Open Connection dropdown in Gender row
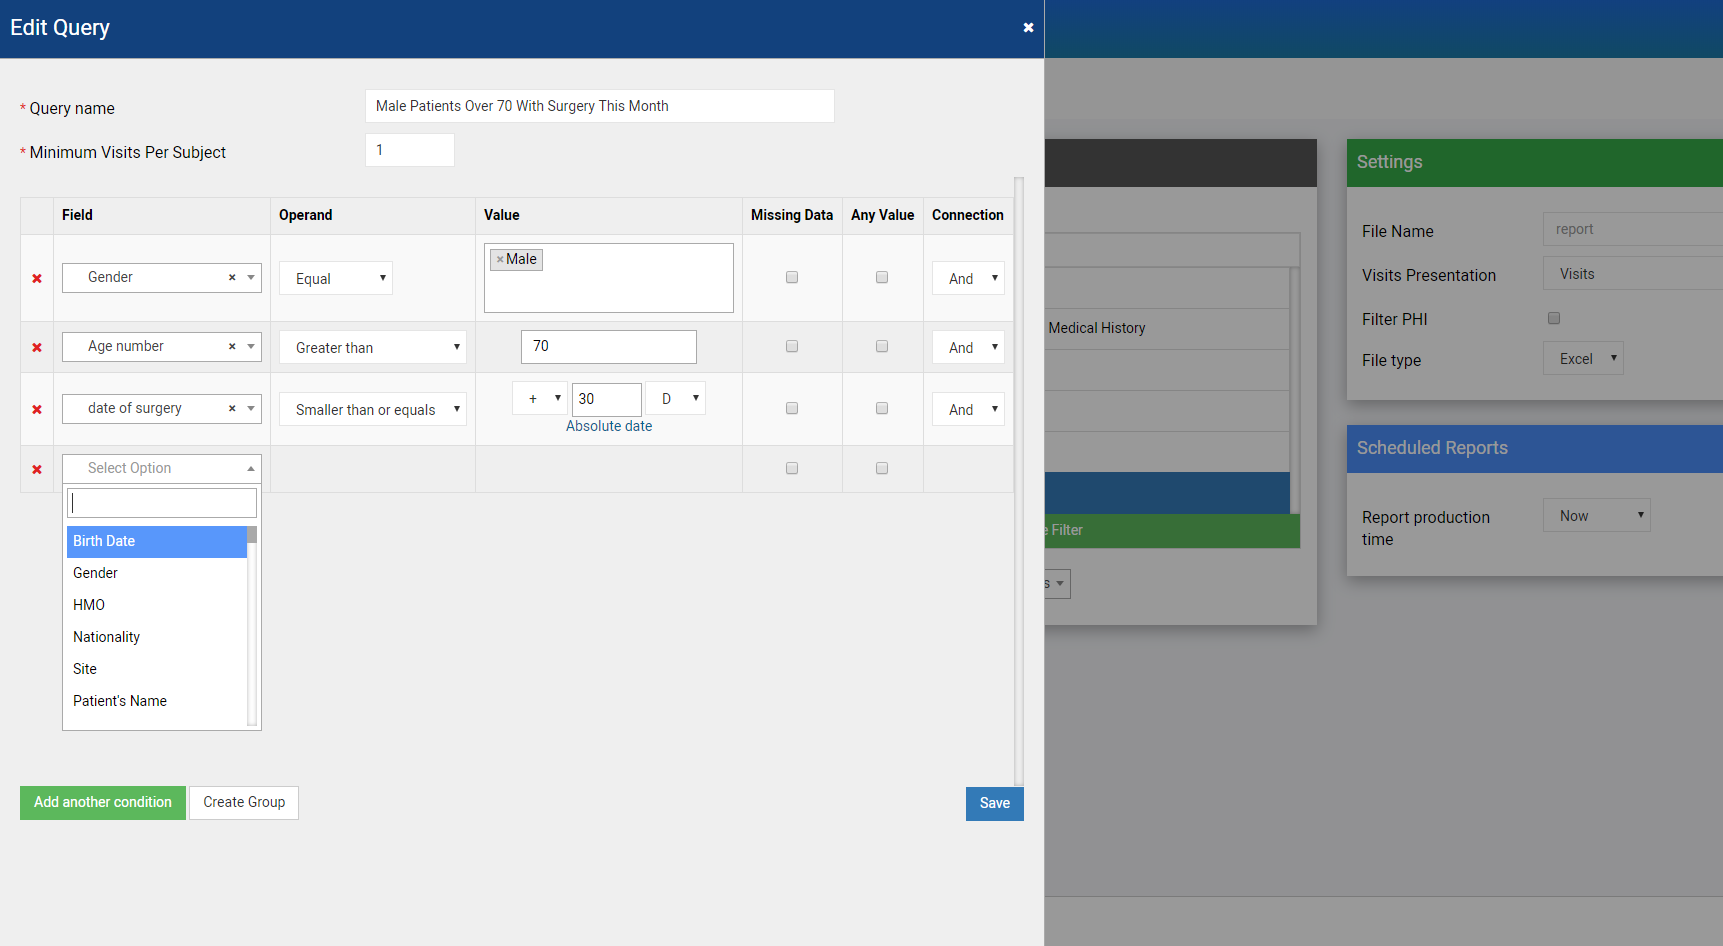Screen dimensions: 1723x946 pos(968,279)
